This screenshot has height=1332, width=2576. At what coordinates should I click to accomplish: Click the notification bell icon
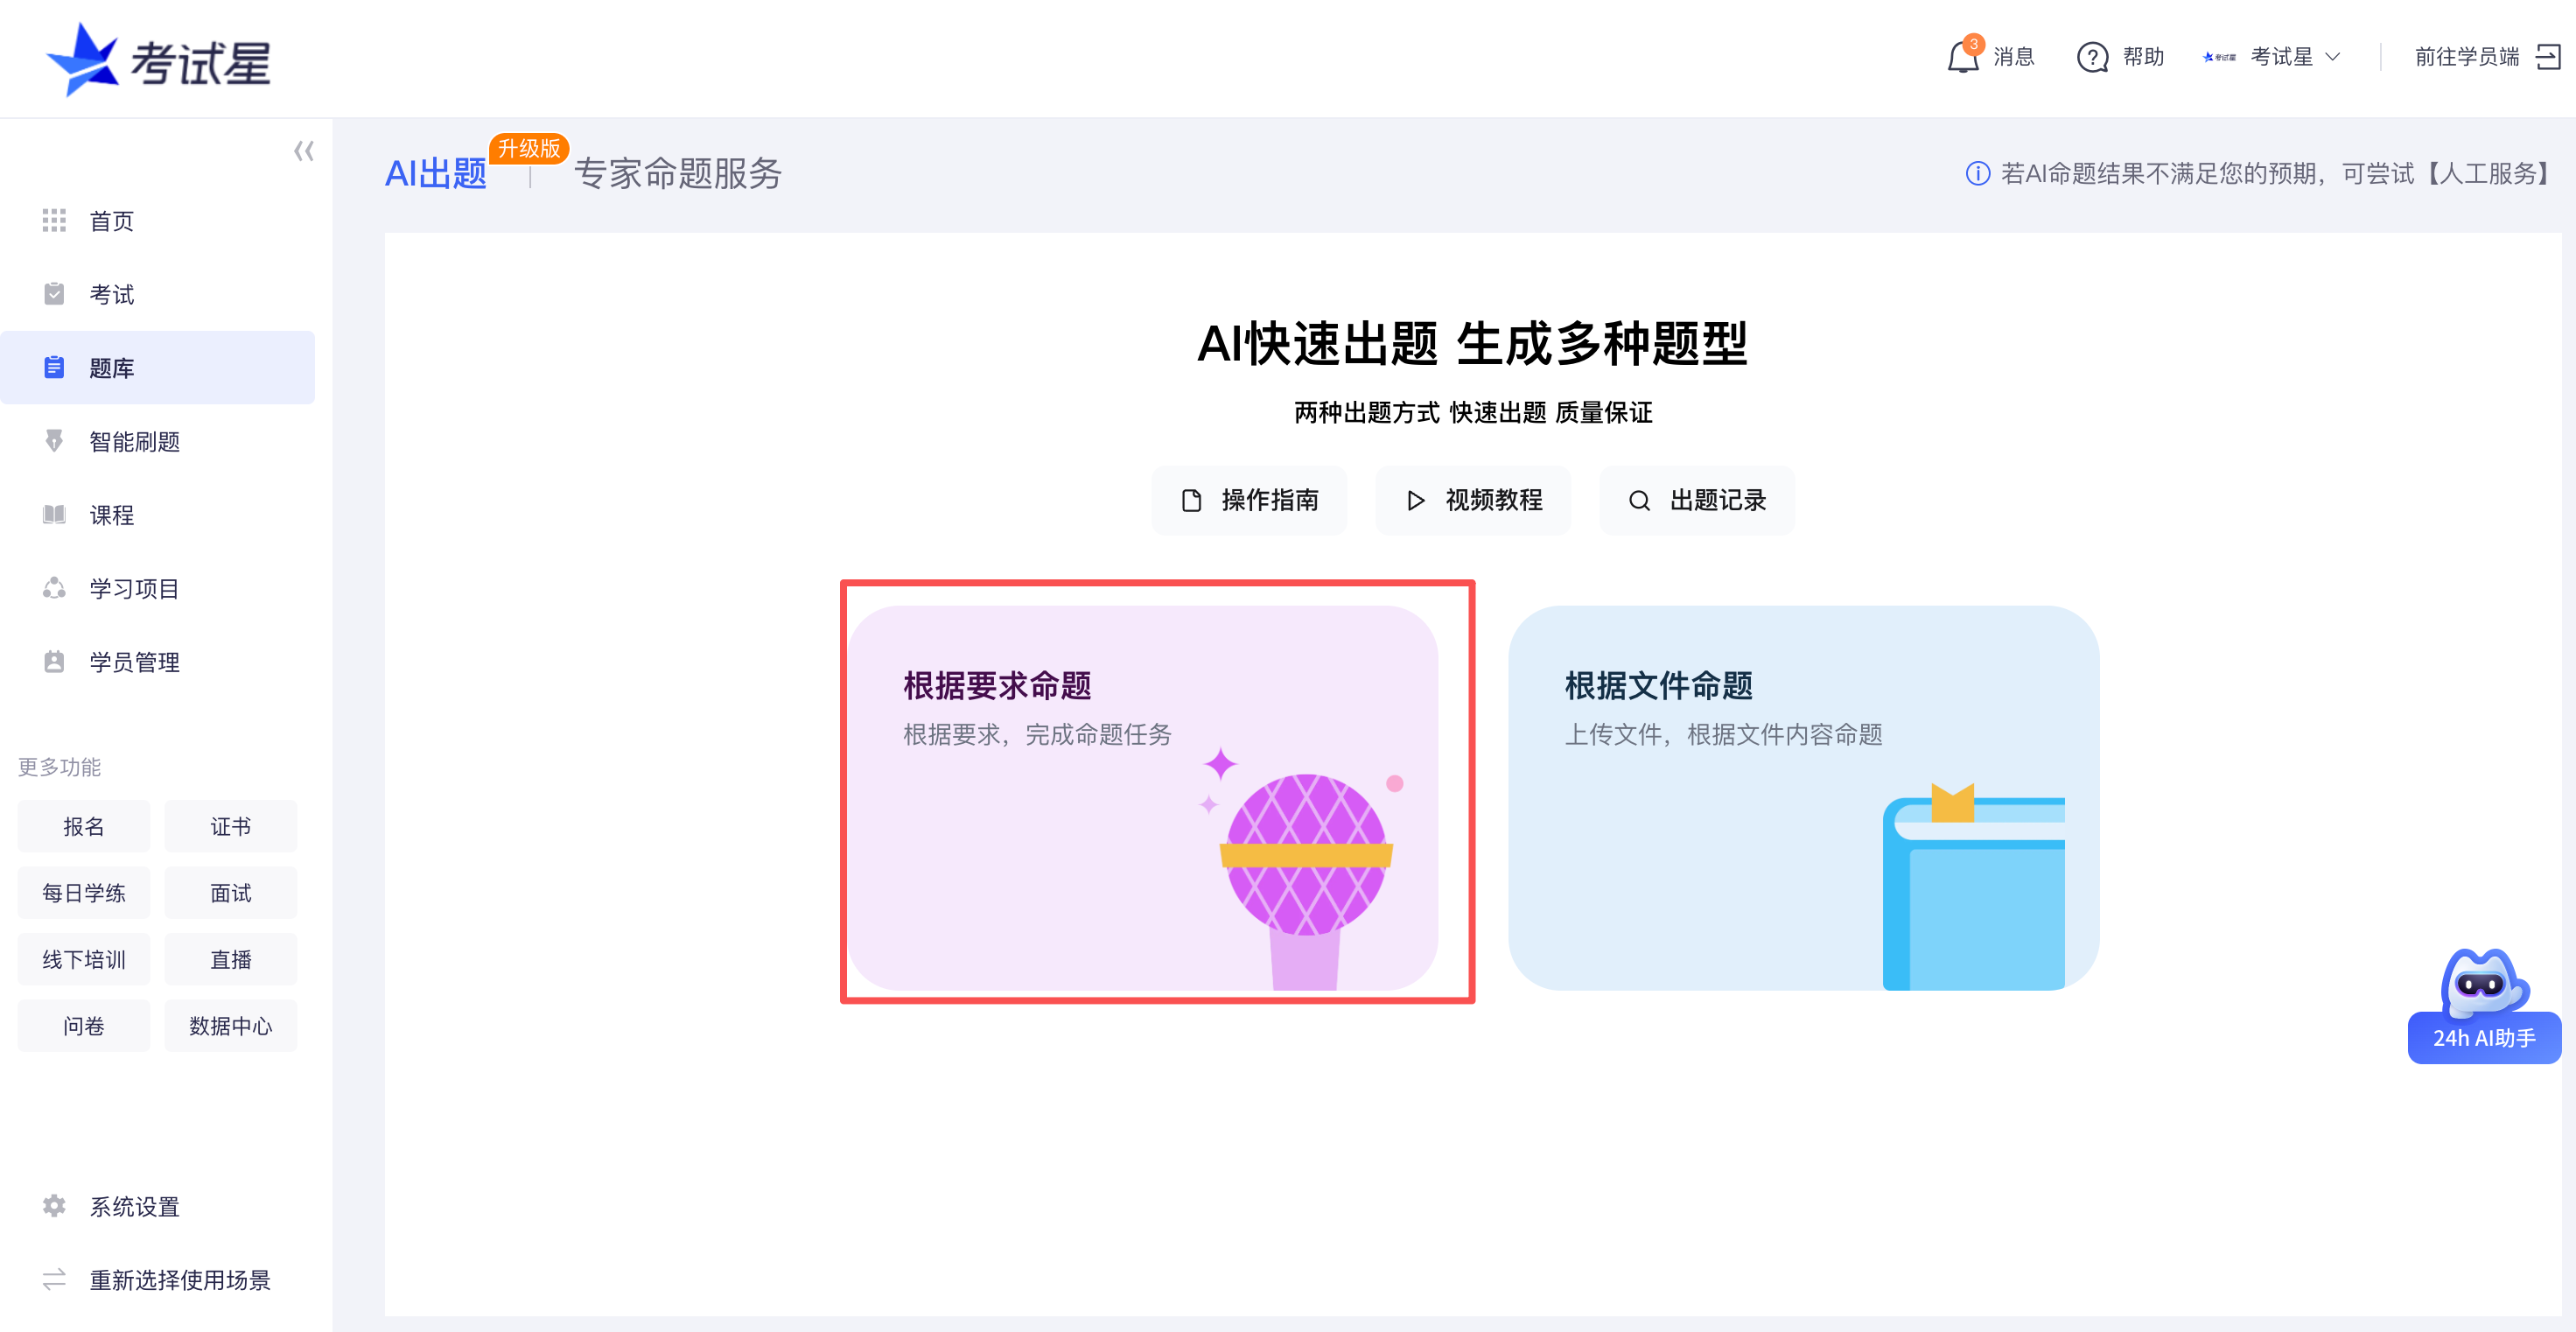[1962, 57]
